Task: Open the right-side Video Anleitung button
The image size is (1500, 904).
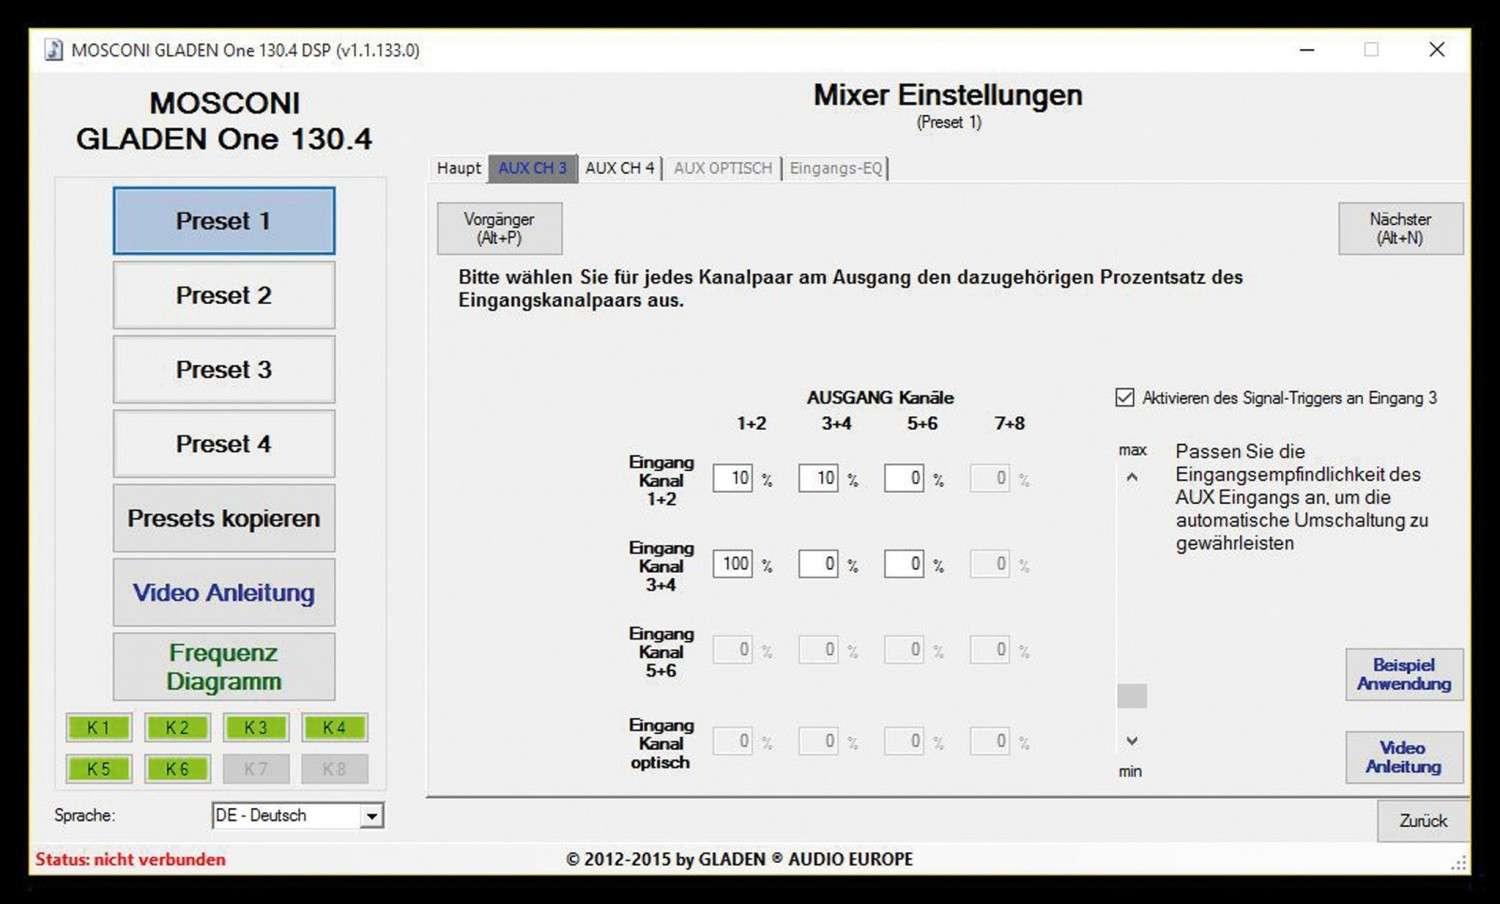Action: point(1404,757)
